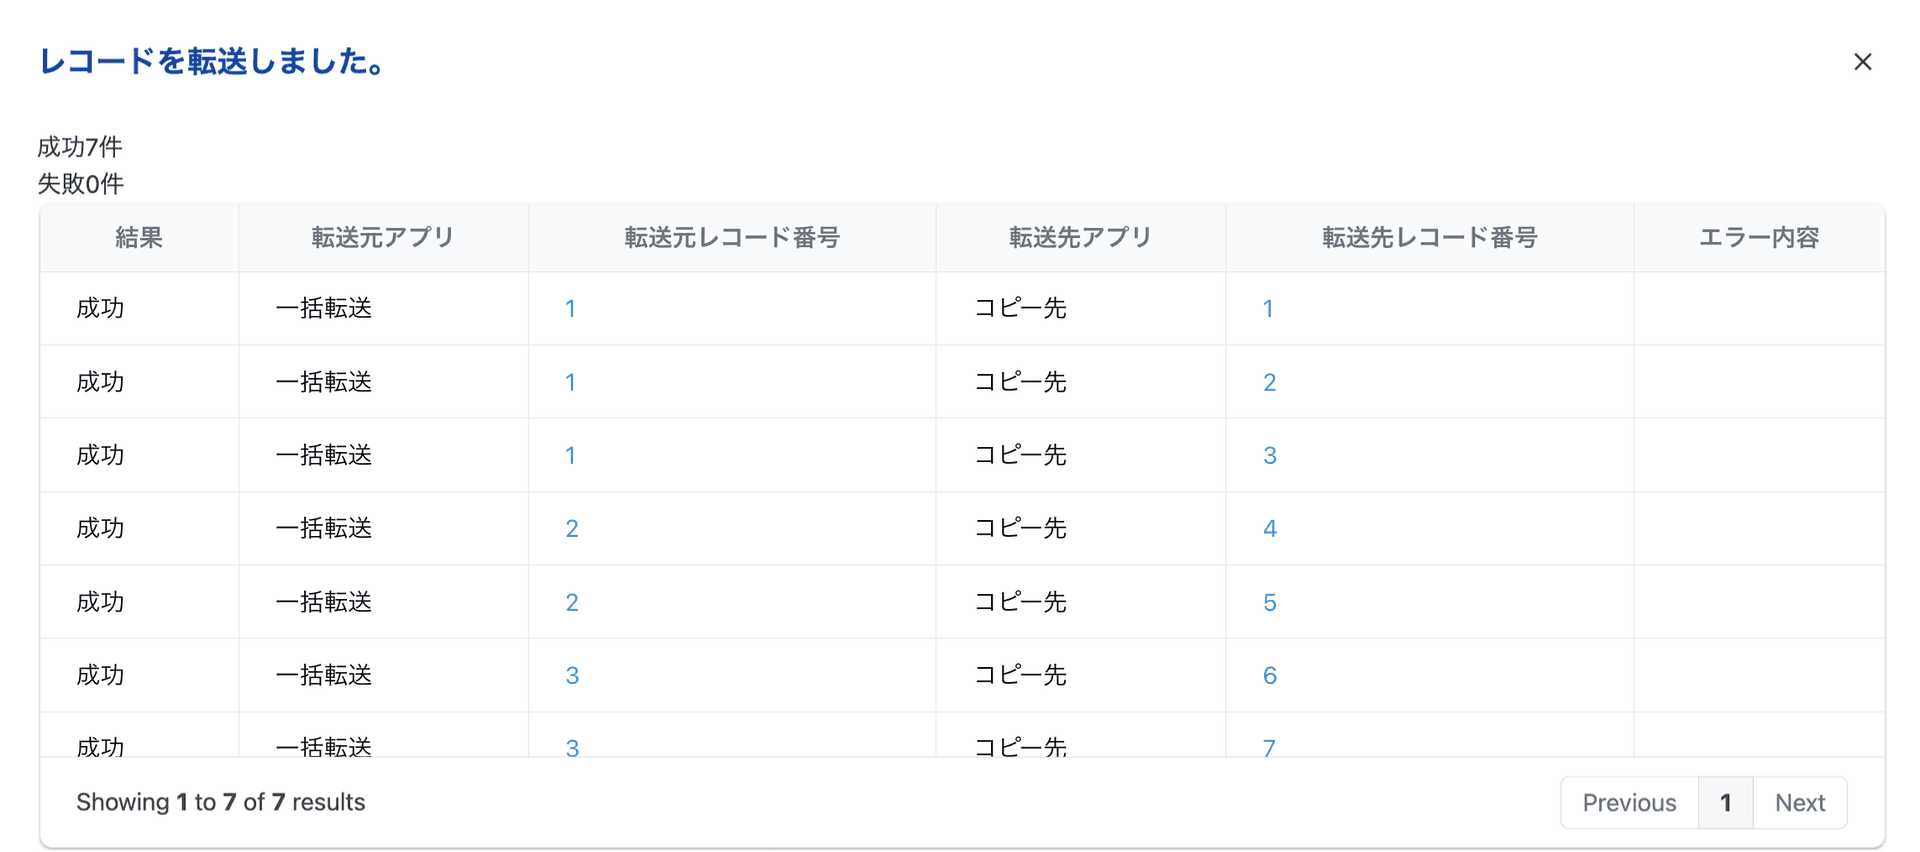The height and width of the screenshot is (852, 1920).
Task: Click the 失敗0件 summary text
Action: click(x=80, y=184)
